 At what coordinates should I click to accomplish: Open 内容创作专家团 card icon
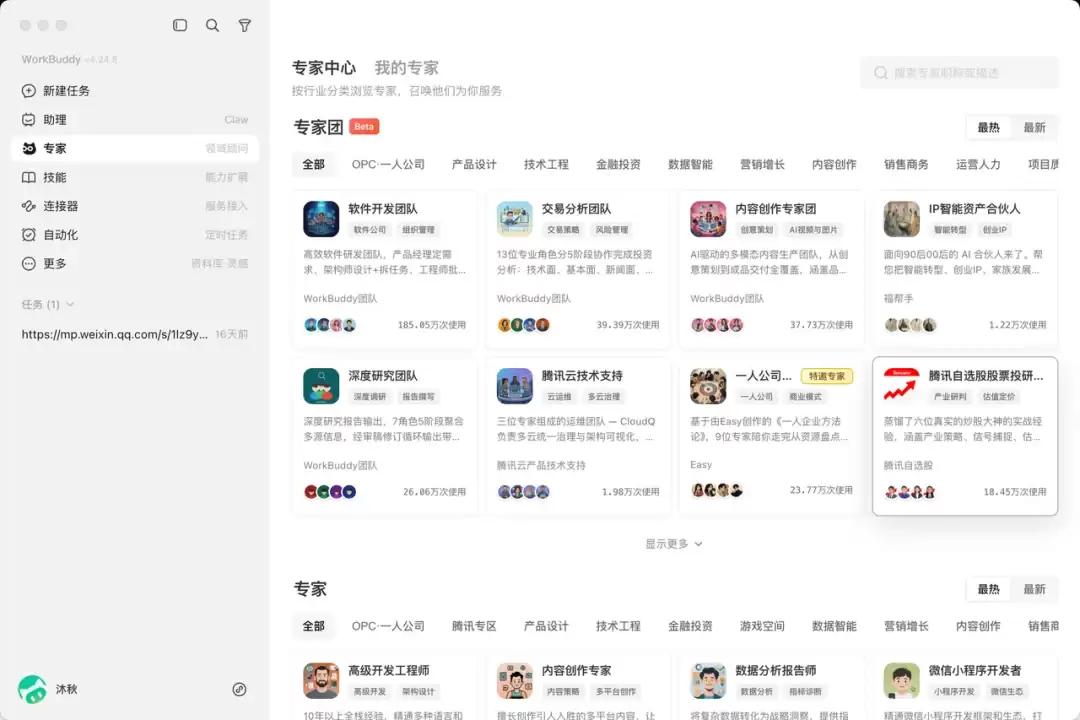point(708,219)
